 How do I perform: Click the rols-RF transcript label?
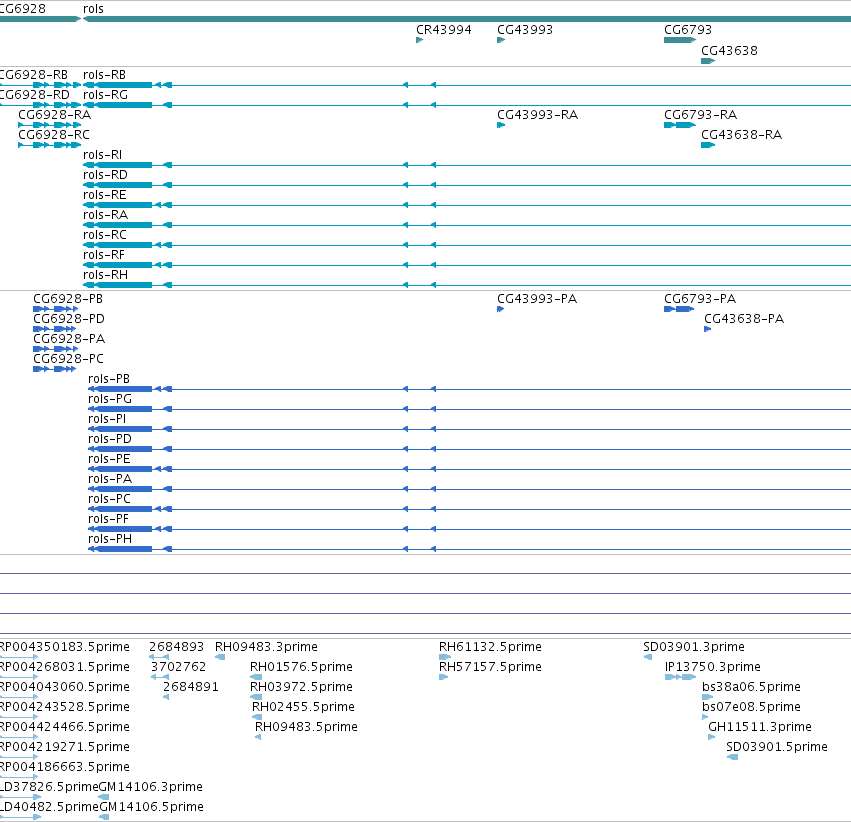pyautogui.click(x=104, y=254)
